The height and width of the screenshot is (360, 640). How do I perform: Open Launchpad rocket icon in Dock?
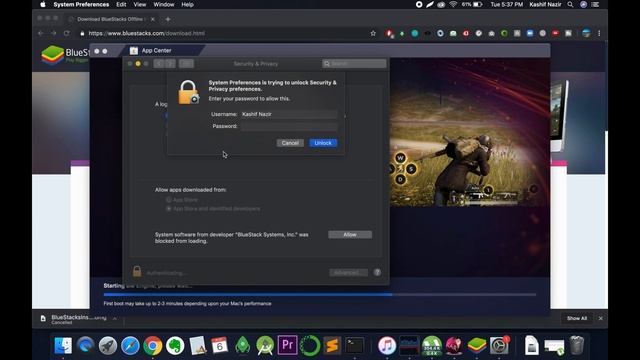pos(108,346)
